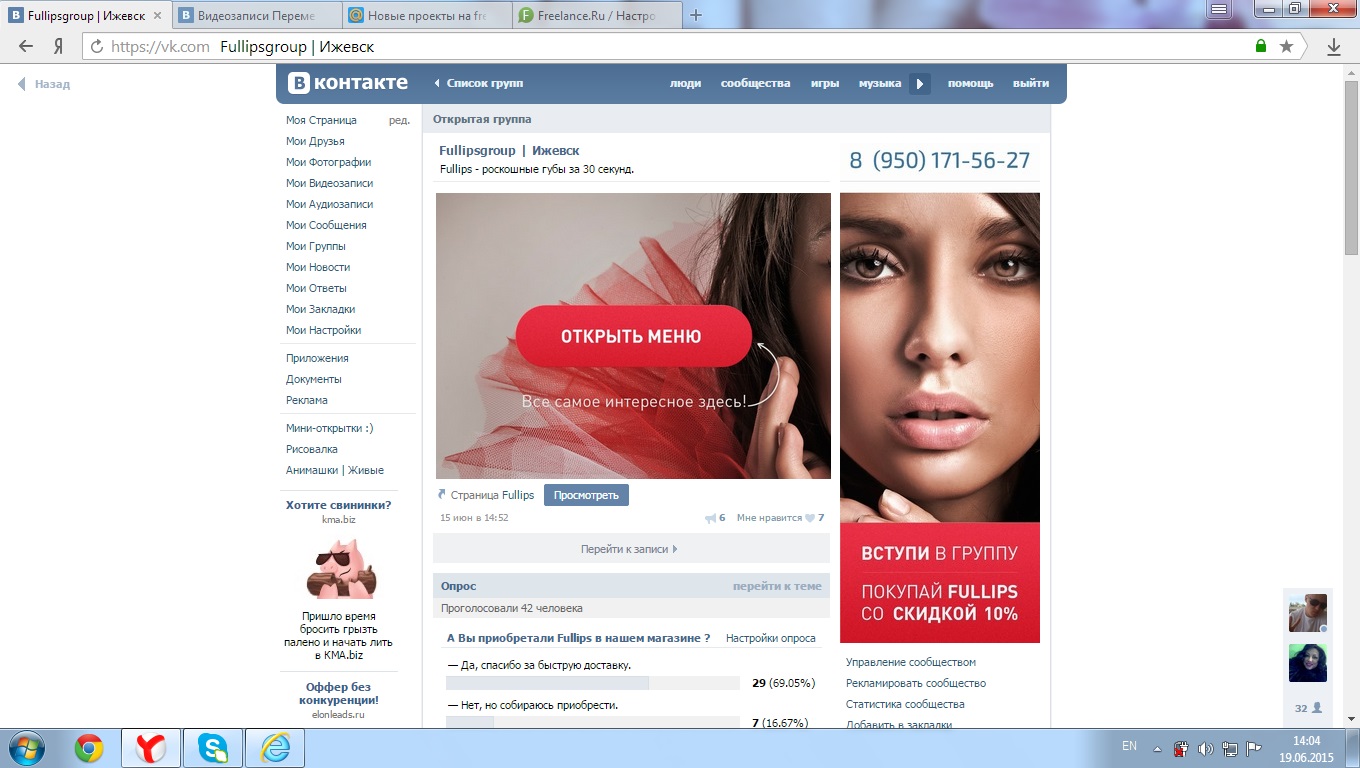Open the network tray icon
Viewport: 1360px width, 768px height.
coord(1229,749)
